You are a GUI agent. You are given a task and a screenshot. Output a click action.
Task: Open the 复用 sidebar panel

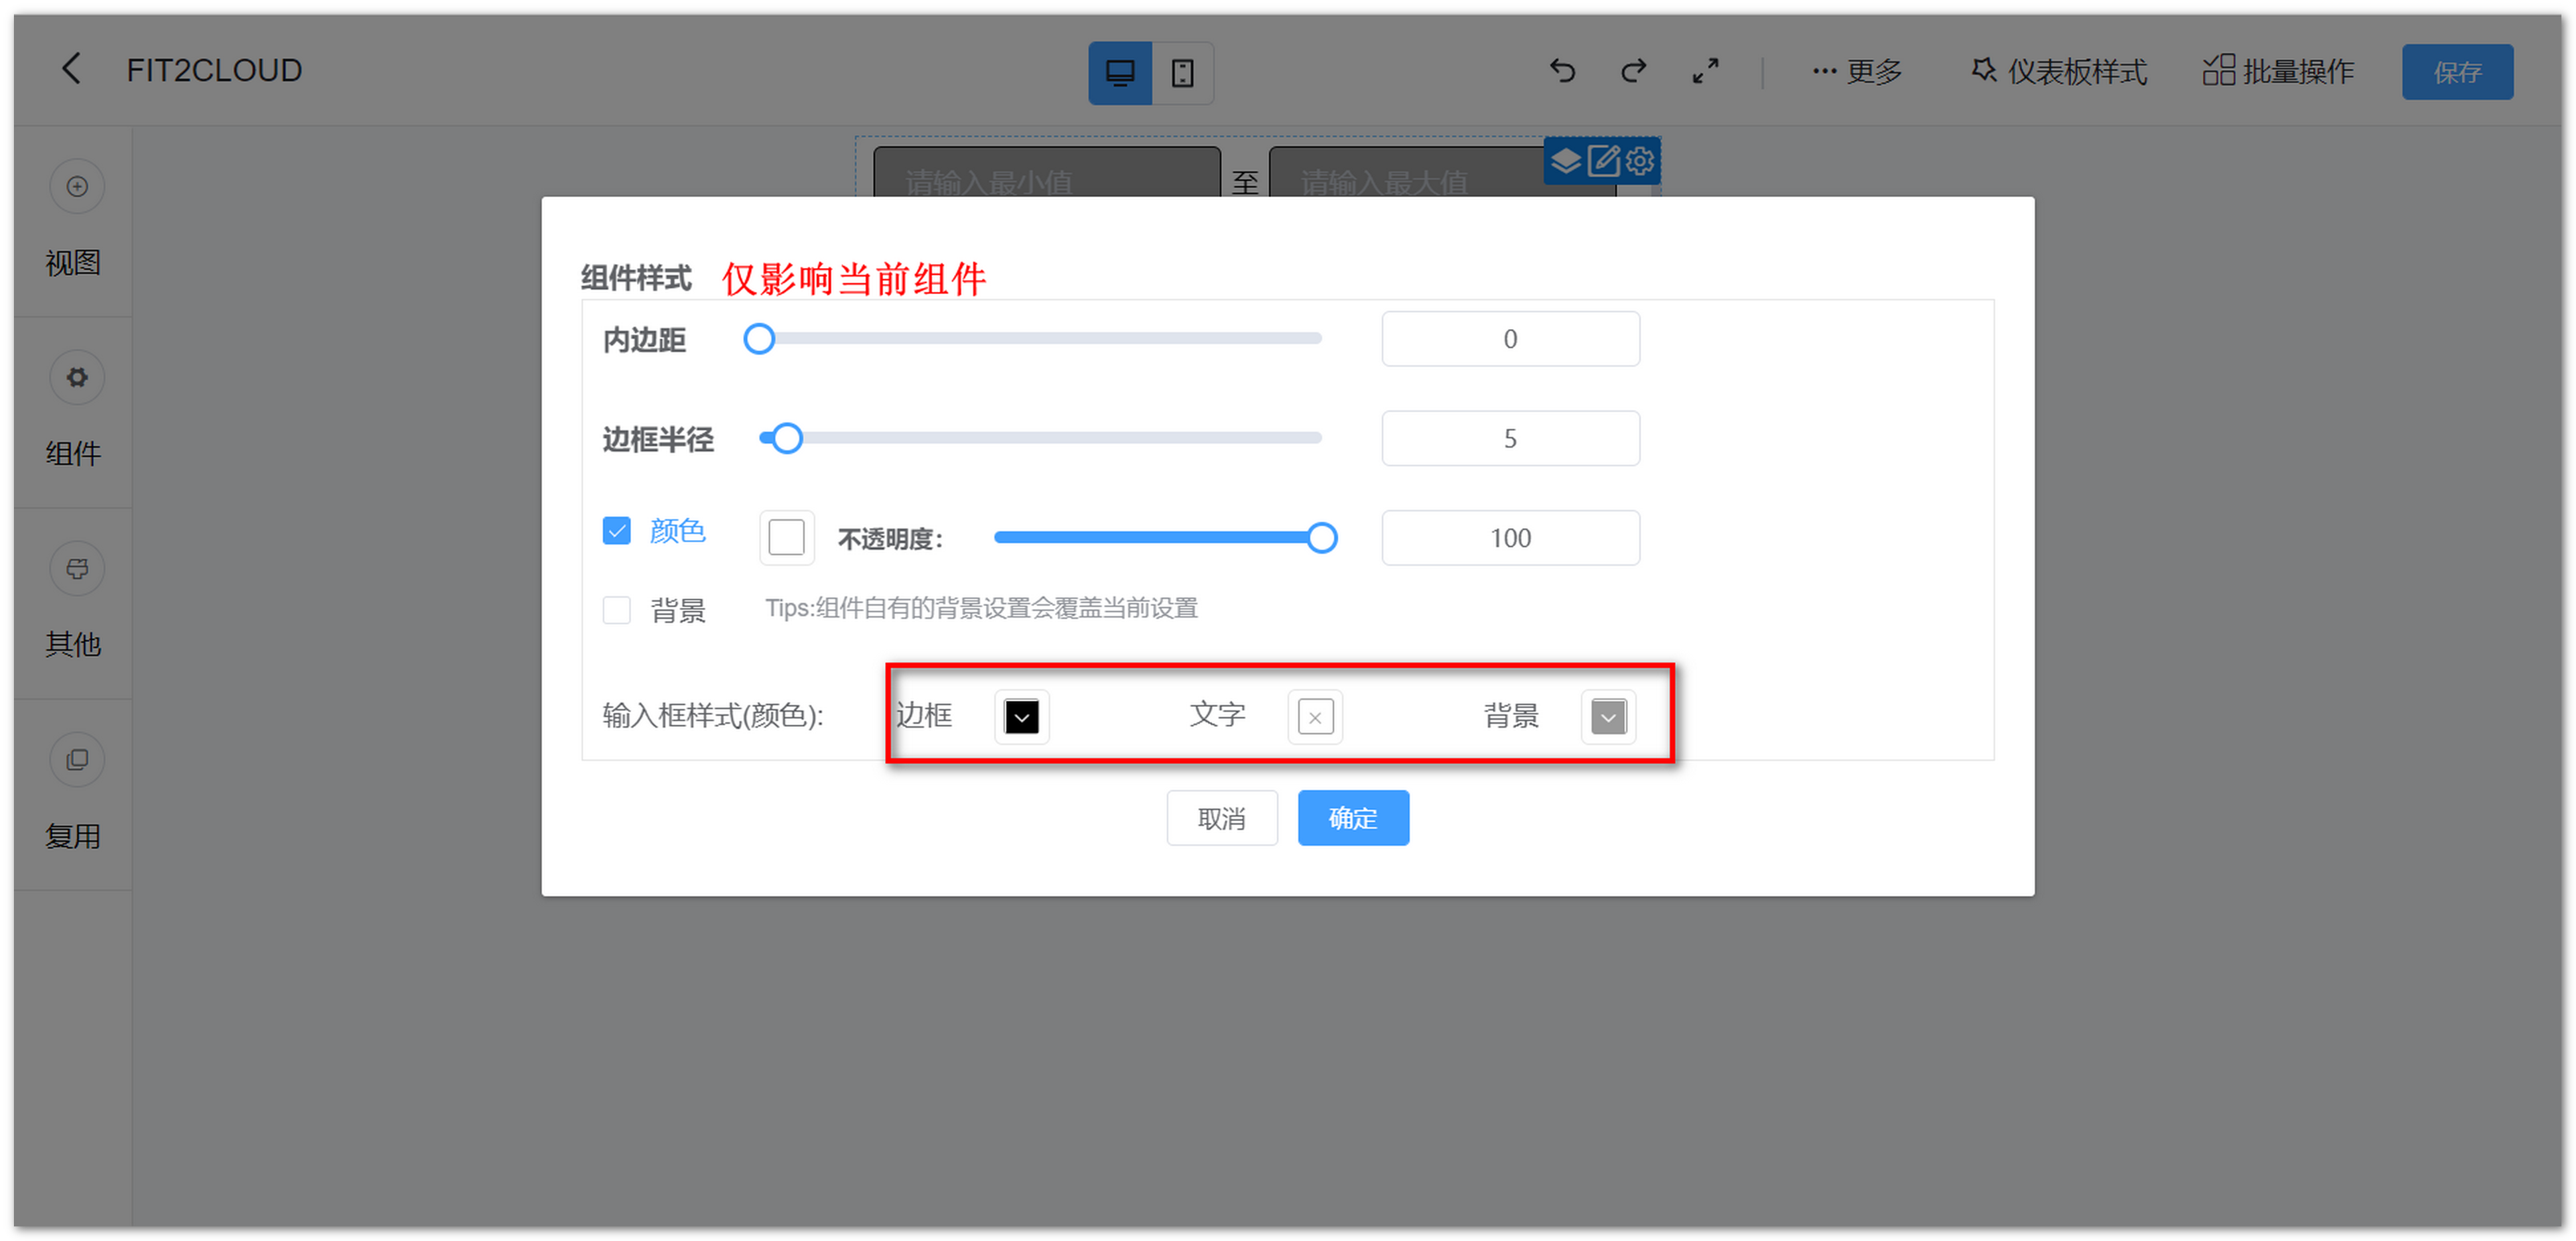(x=73, y=794)
